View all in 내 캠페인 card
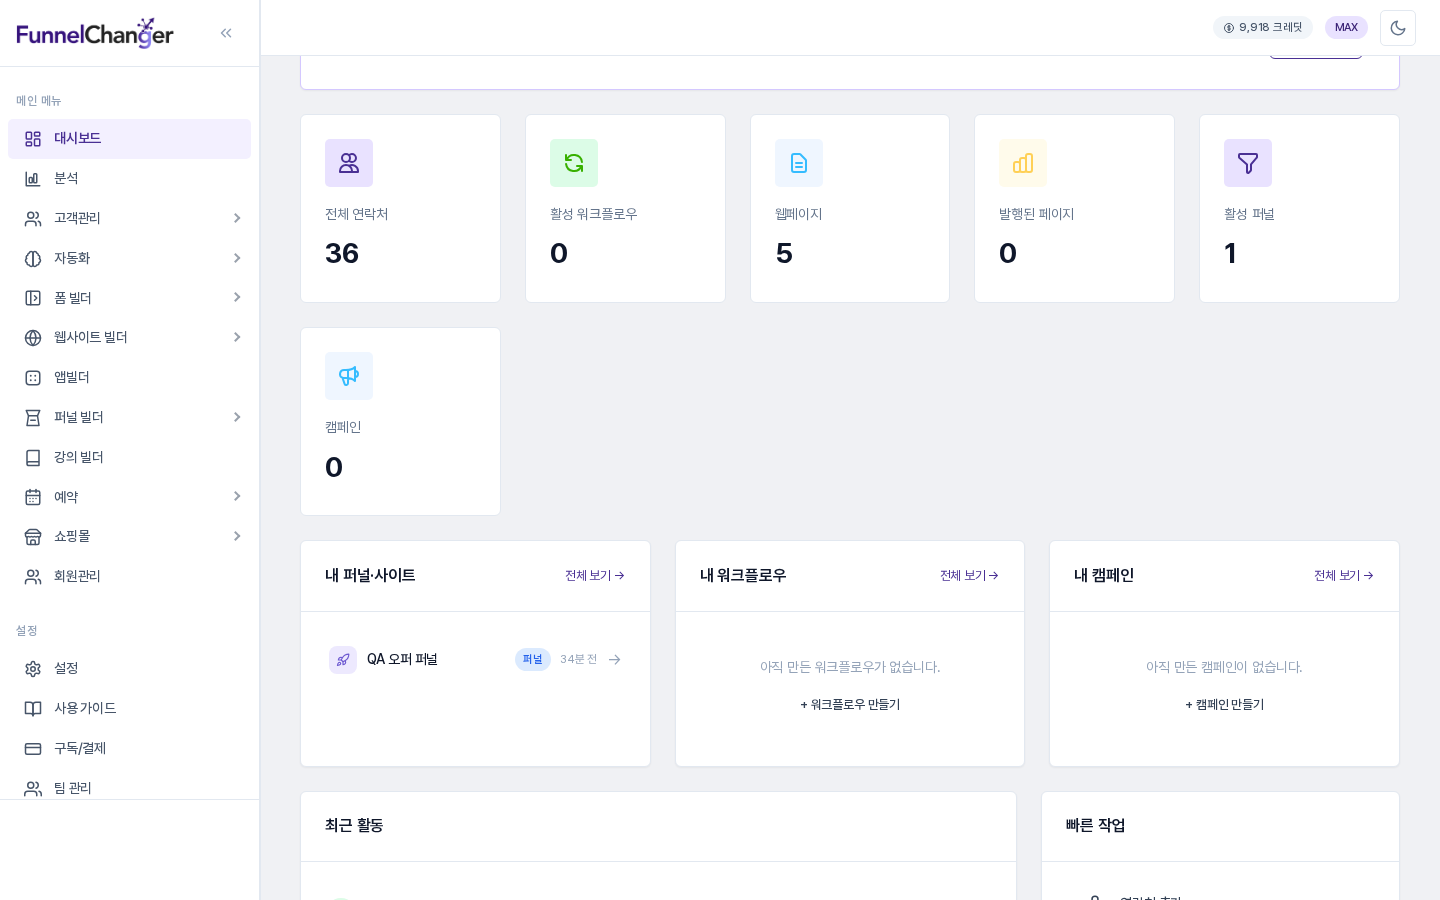1440x900 pixels. [x=1344, y=576]
